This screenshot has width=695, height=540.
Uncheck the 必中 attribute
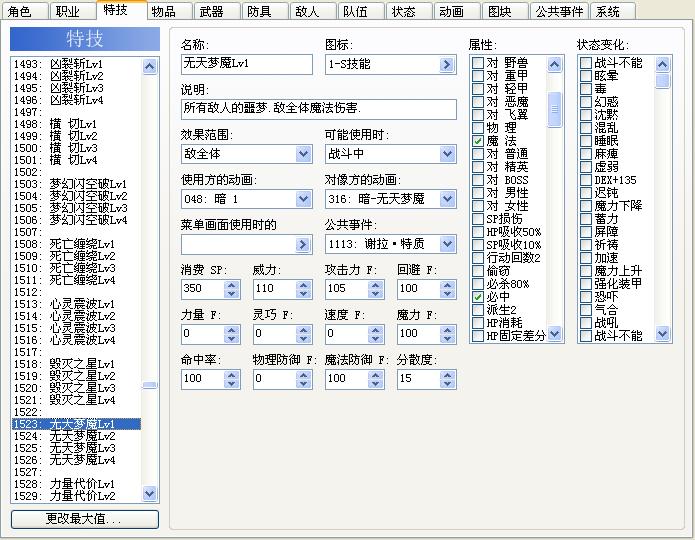point(478,297)
